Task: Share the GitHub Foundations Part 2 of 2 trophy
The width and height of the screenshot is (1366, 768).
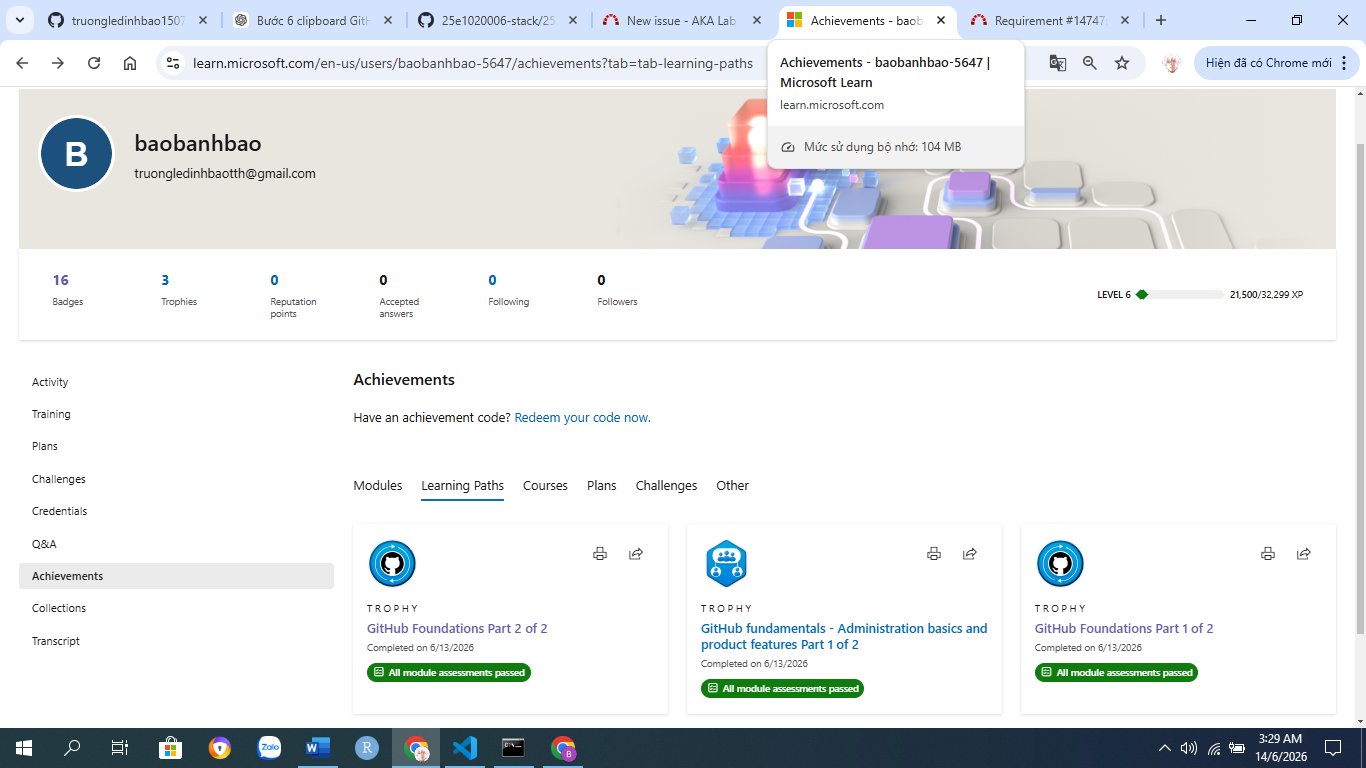Action: [636, 553]
